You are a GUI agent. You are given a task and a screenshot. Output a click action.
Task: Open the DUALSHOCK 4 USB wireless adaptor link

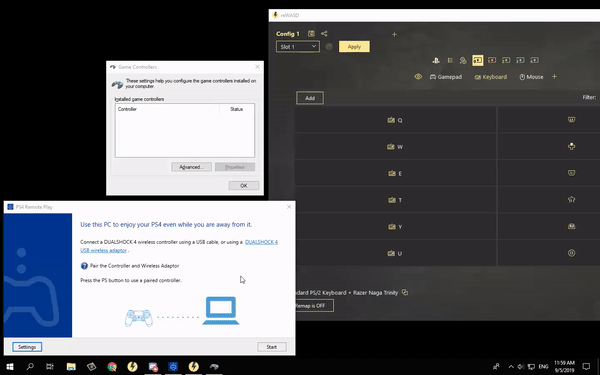coord(179,246)
